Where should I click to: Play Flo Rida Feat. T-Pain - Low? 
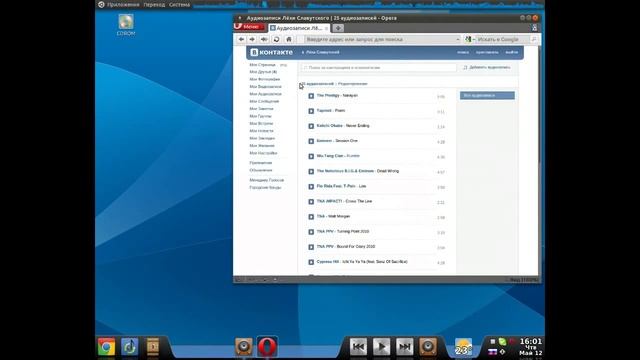(311, 187)
